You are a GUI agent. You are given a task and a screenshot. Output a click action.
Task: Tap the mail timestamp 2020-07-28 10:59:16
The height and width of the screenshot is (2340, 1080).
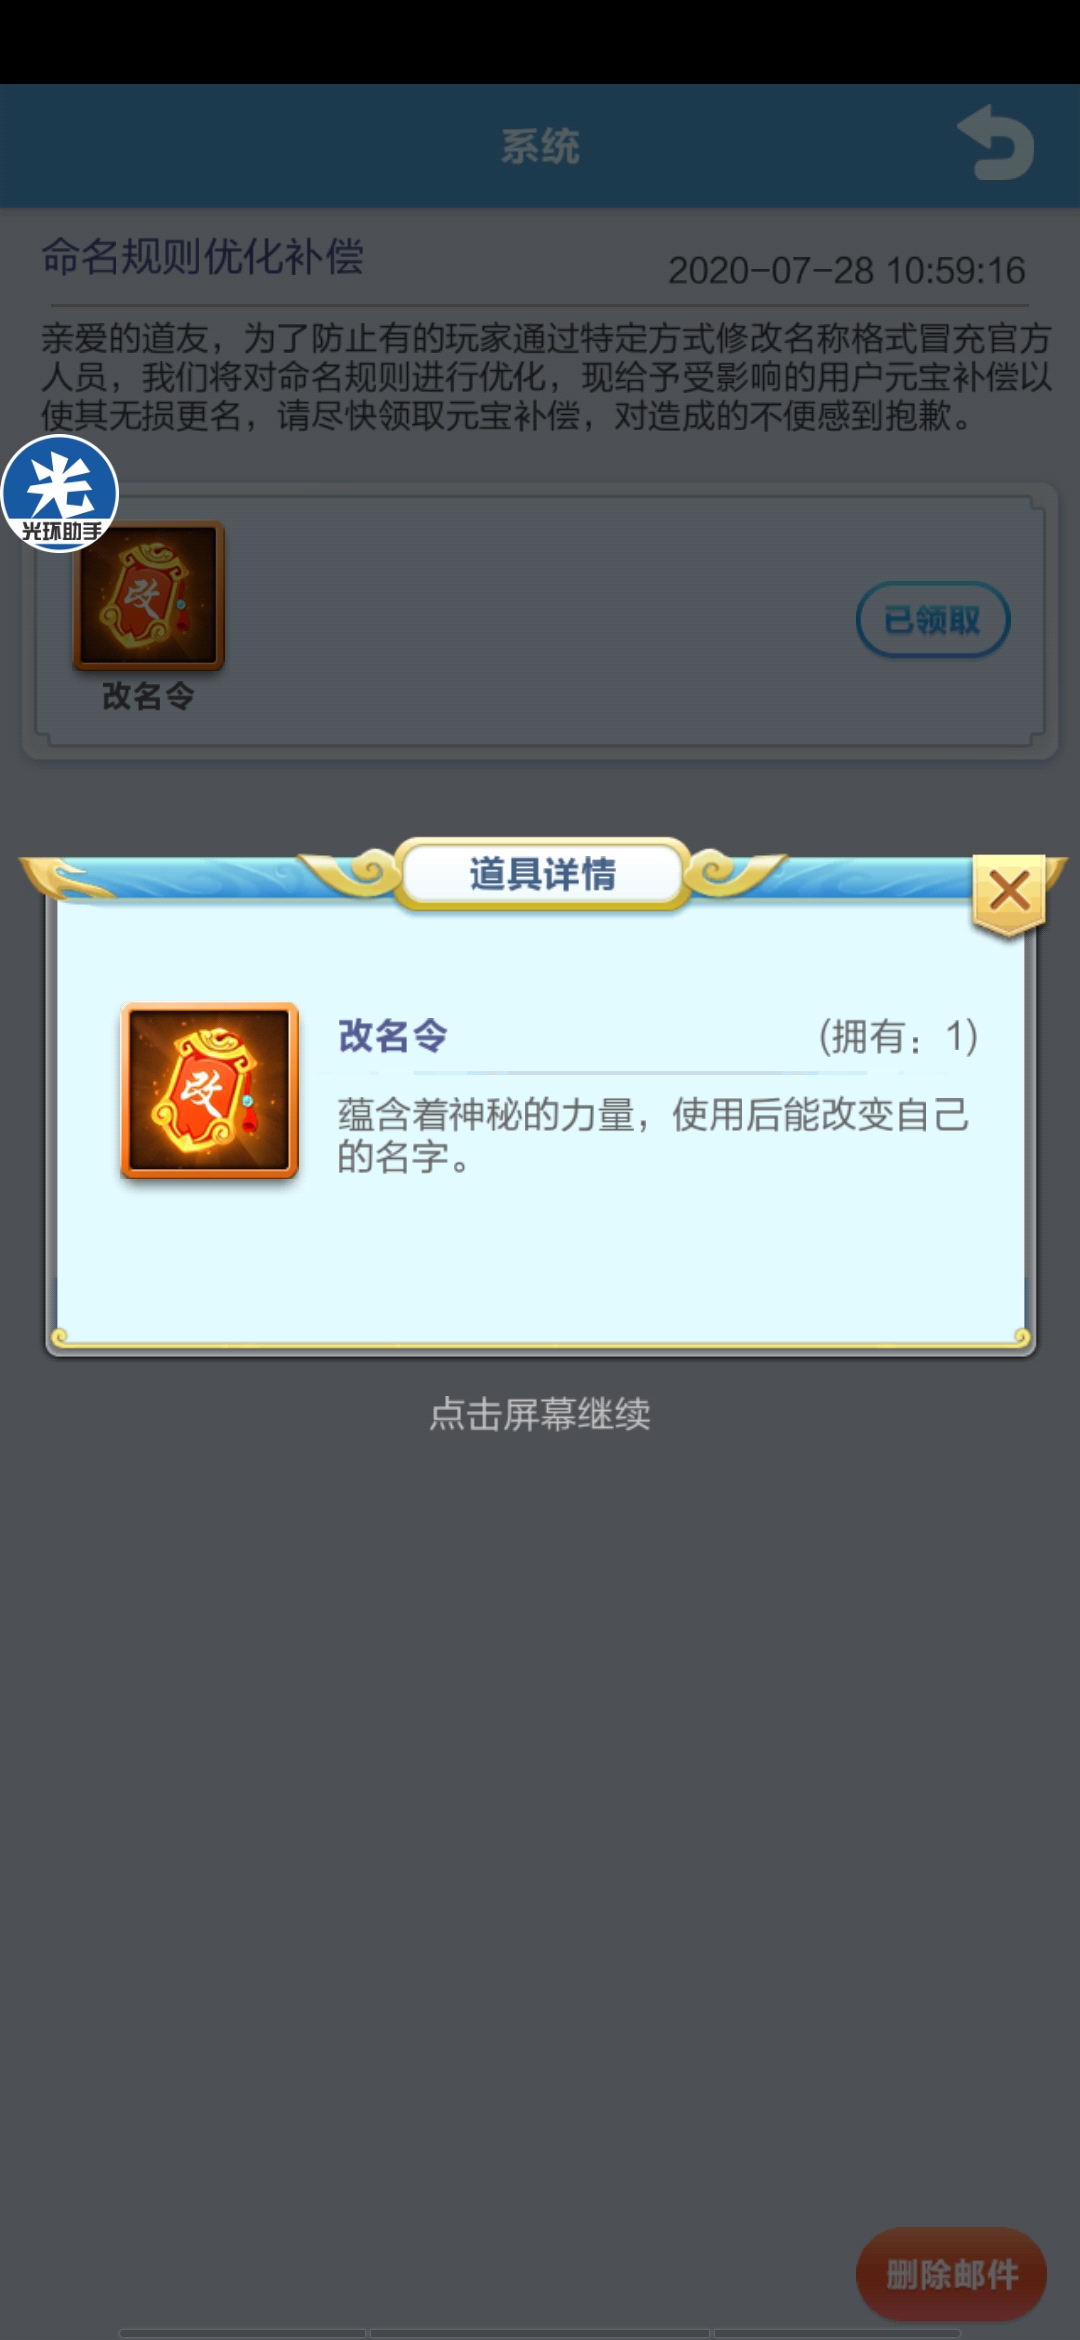click(x=847, y=270)
